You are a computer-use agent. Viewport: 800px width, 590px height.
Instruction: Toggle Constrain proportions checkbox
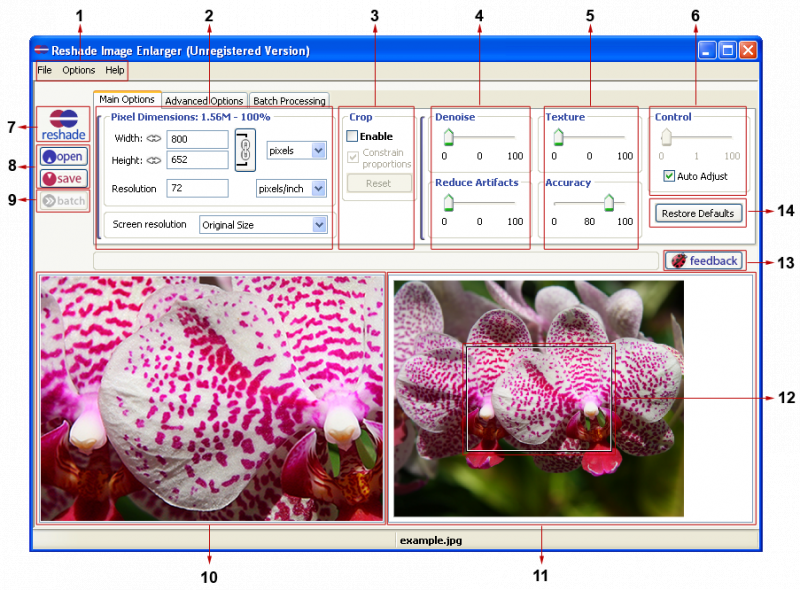pyautogui.click(x=353, y=157)
